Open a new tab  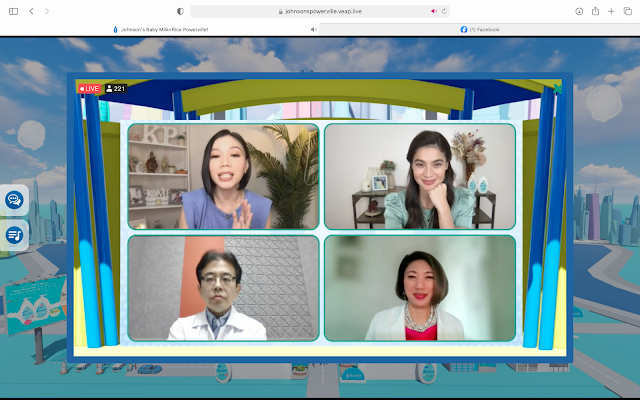pyautogui.click(x=611, y=11)
